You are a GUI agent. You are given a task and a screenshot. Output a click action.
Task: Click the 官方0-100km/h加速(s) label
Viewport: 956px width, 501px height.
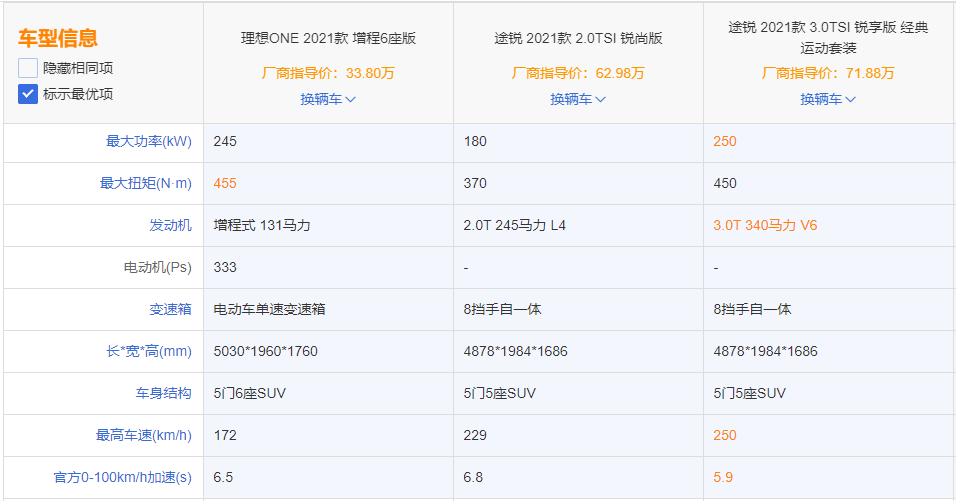[123, 477]
